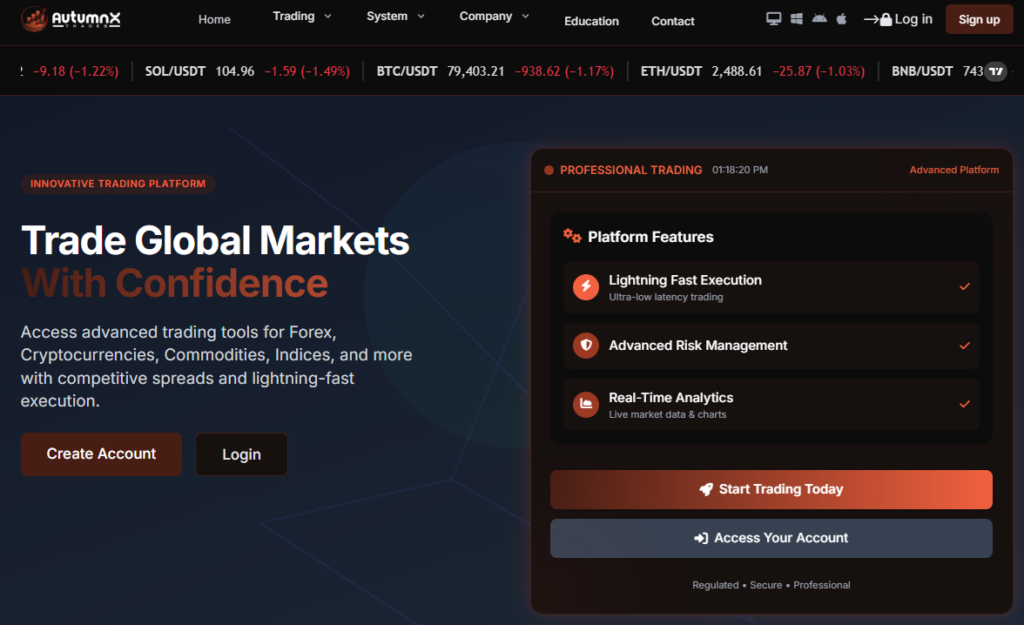1024x625 pixels.
Task: Open the Education page
Action: point(591,21)
